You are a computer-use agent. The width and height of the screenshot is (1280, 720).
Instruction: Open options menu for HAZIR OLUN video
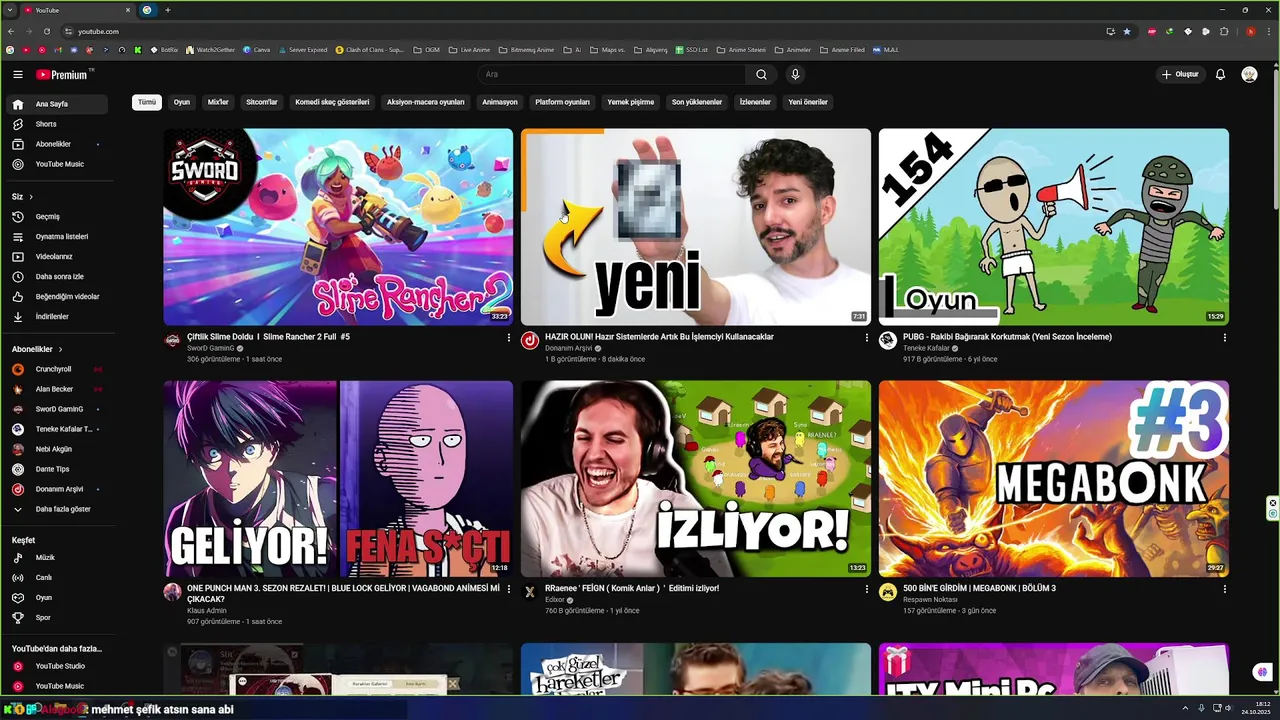(x=867, y=338)
